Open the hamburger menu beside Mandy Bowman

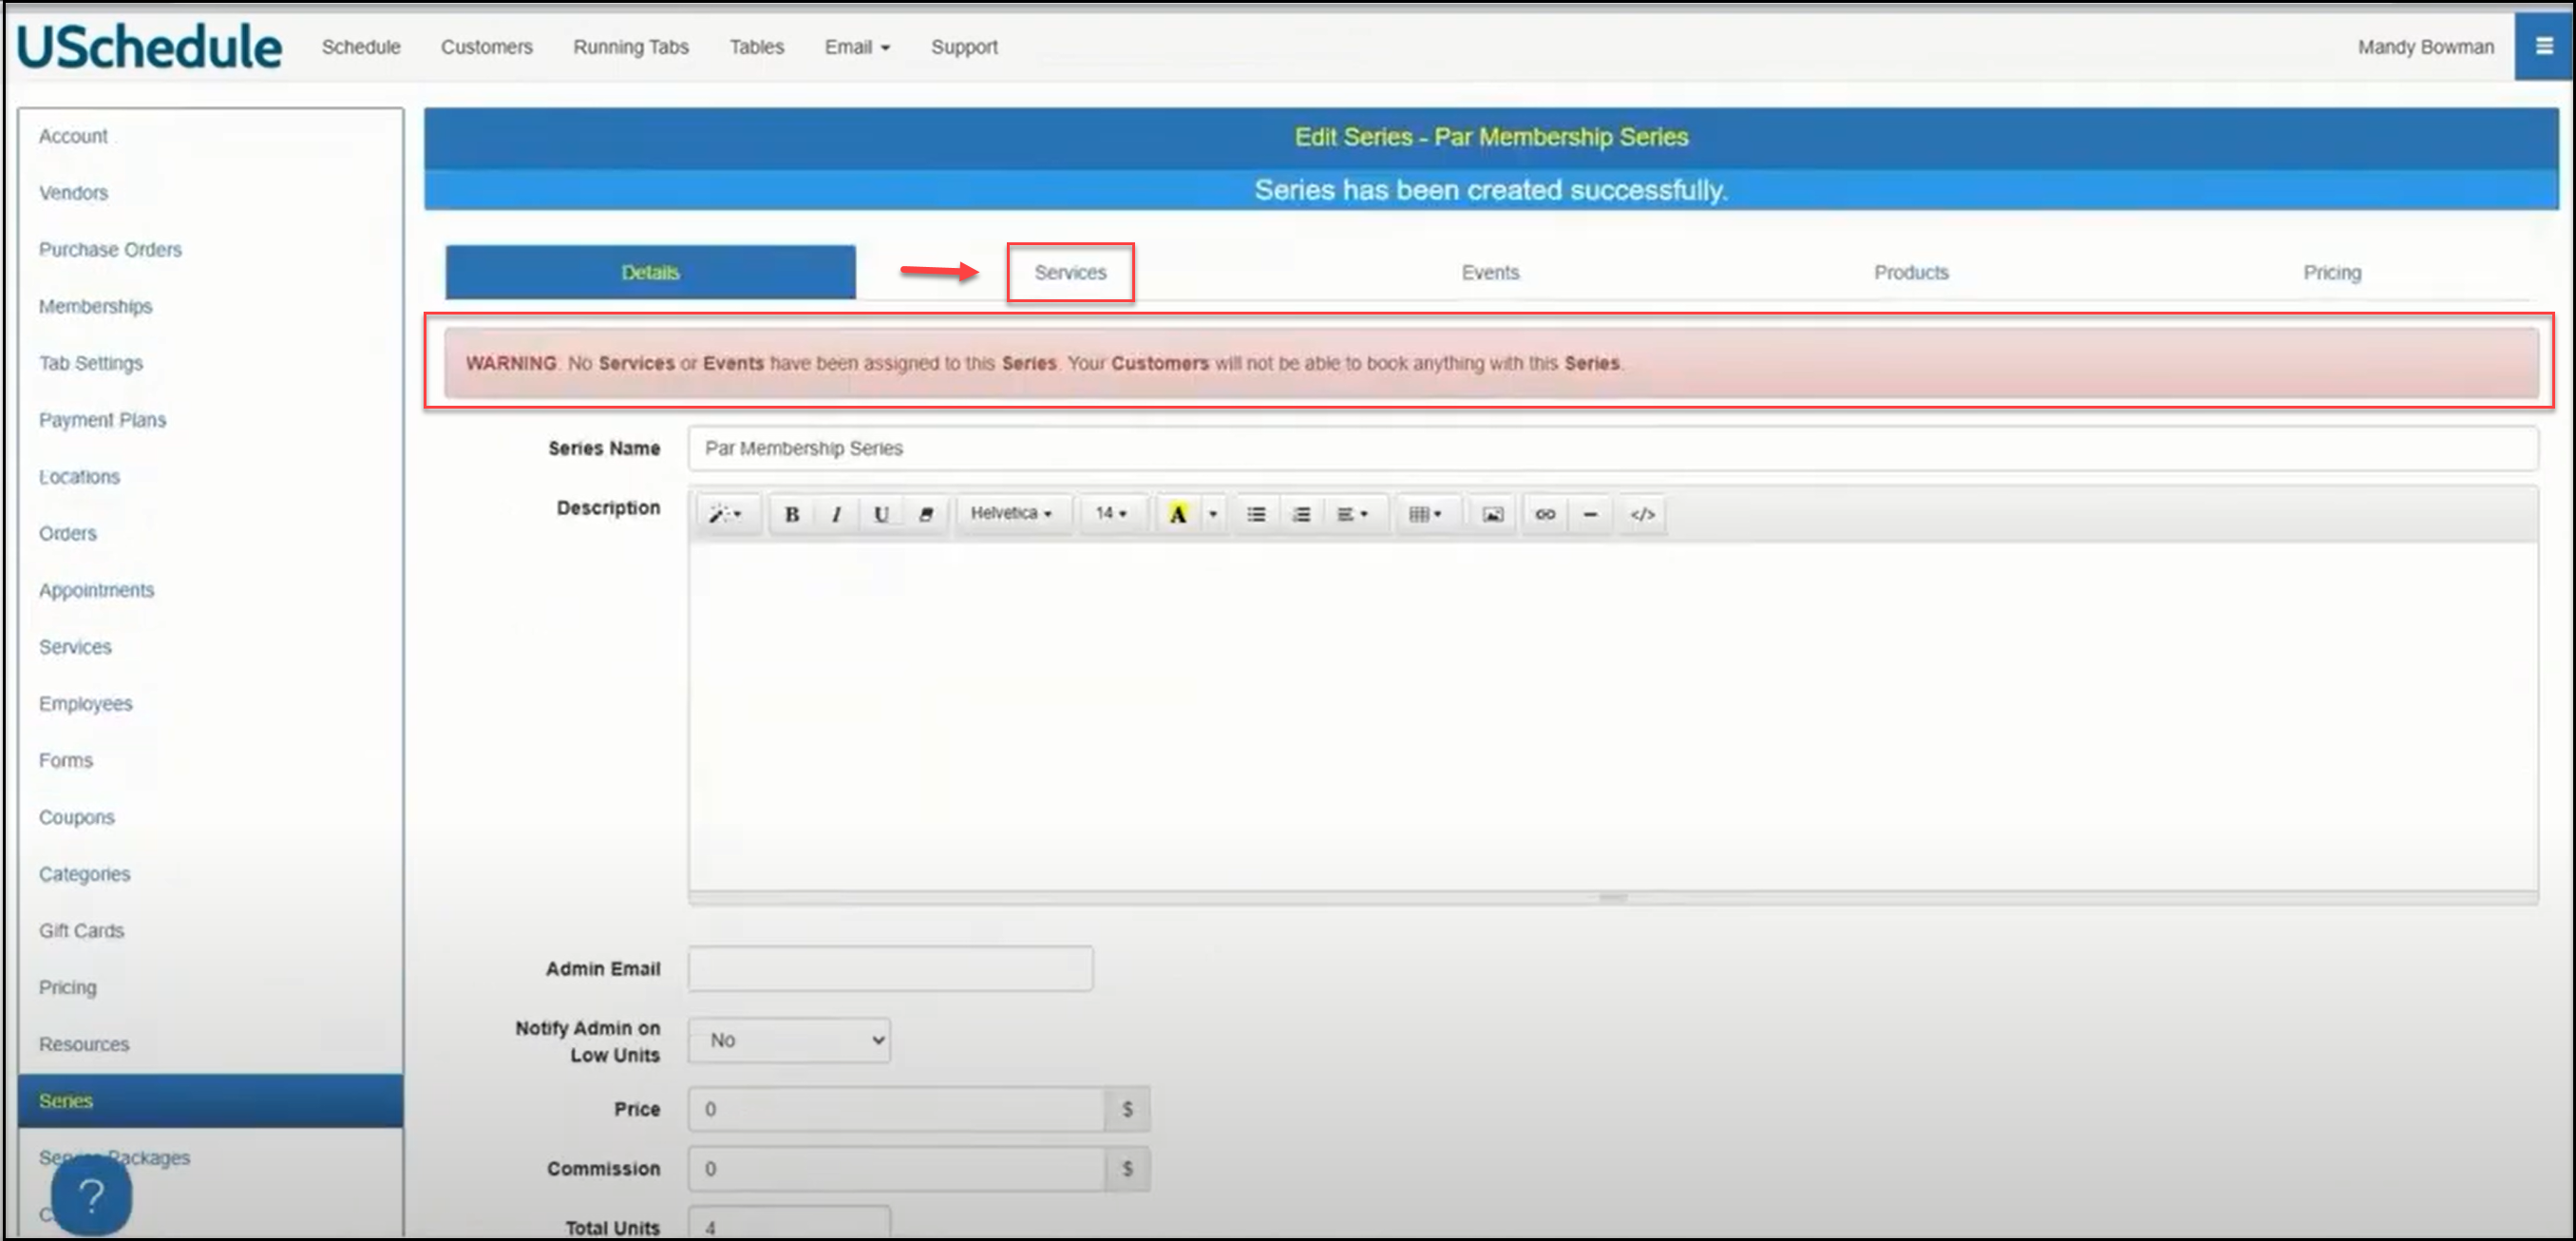click(2543, 46)
